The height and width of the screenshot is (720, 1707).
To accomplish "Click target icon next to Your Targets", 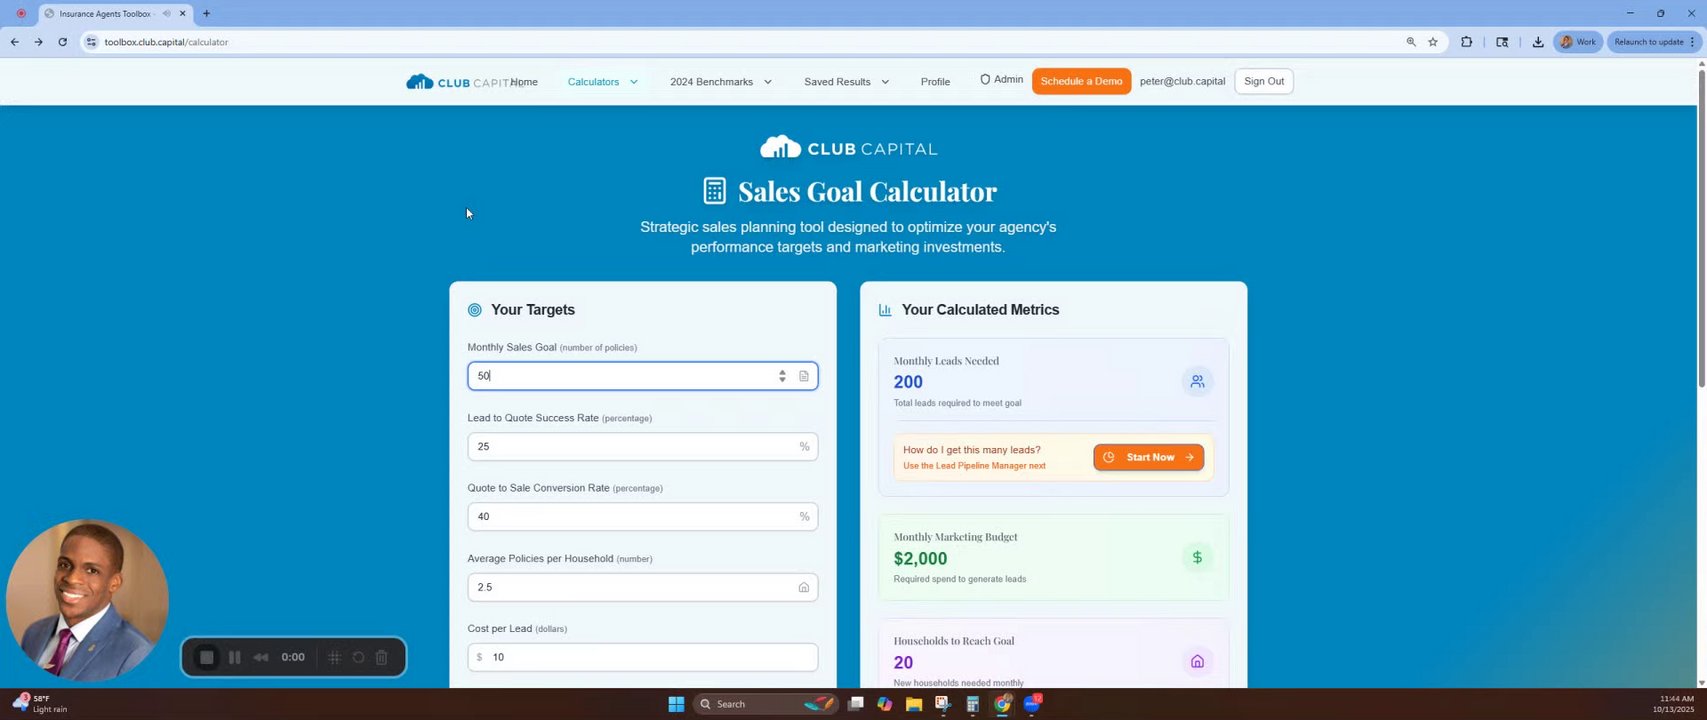I will click(474, 310).
